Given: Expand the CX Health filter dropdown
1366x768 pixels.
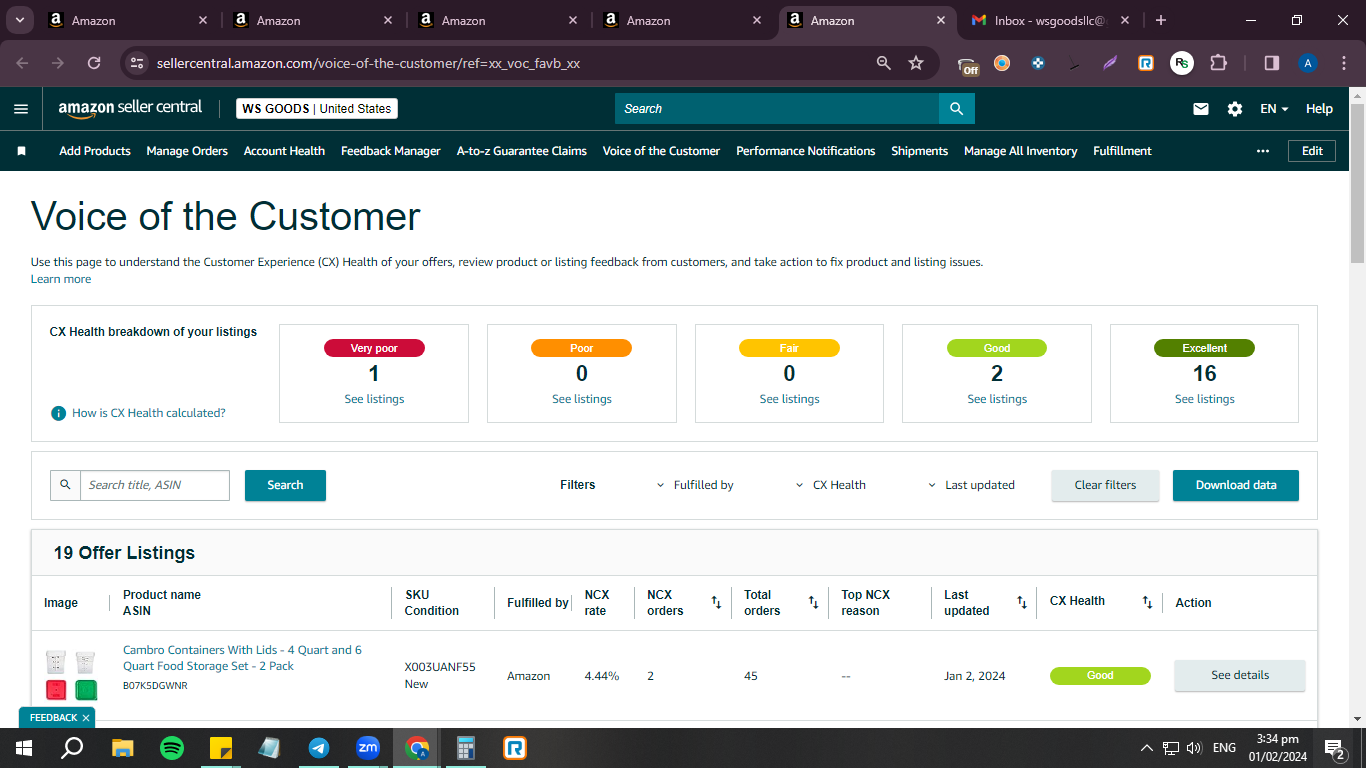Looking at the screenshot, I should click(x=831, y=485).
